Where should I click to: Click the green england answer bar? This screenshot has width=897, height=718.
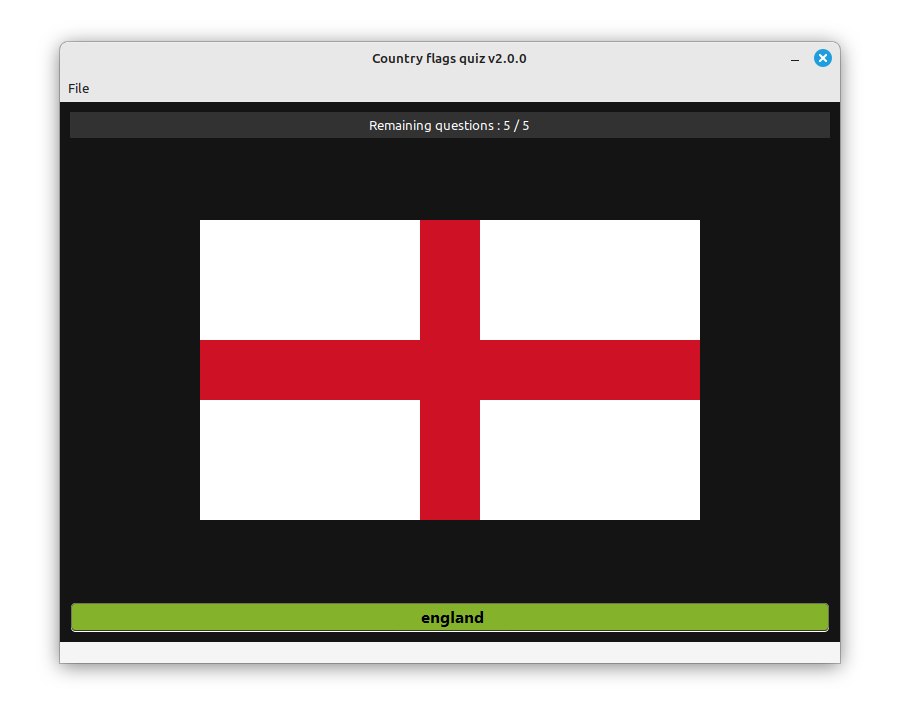[x=449, y=617]
